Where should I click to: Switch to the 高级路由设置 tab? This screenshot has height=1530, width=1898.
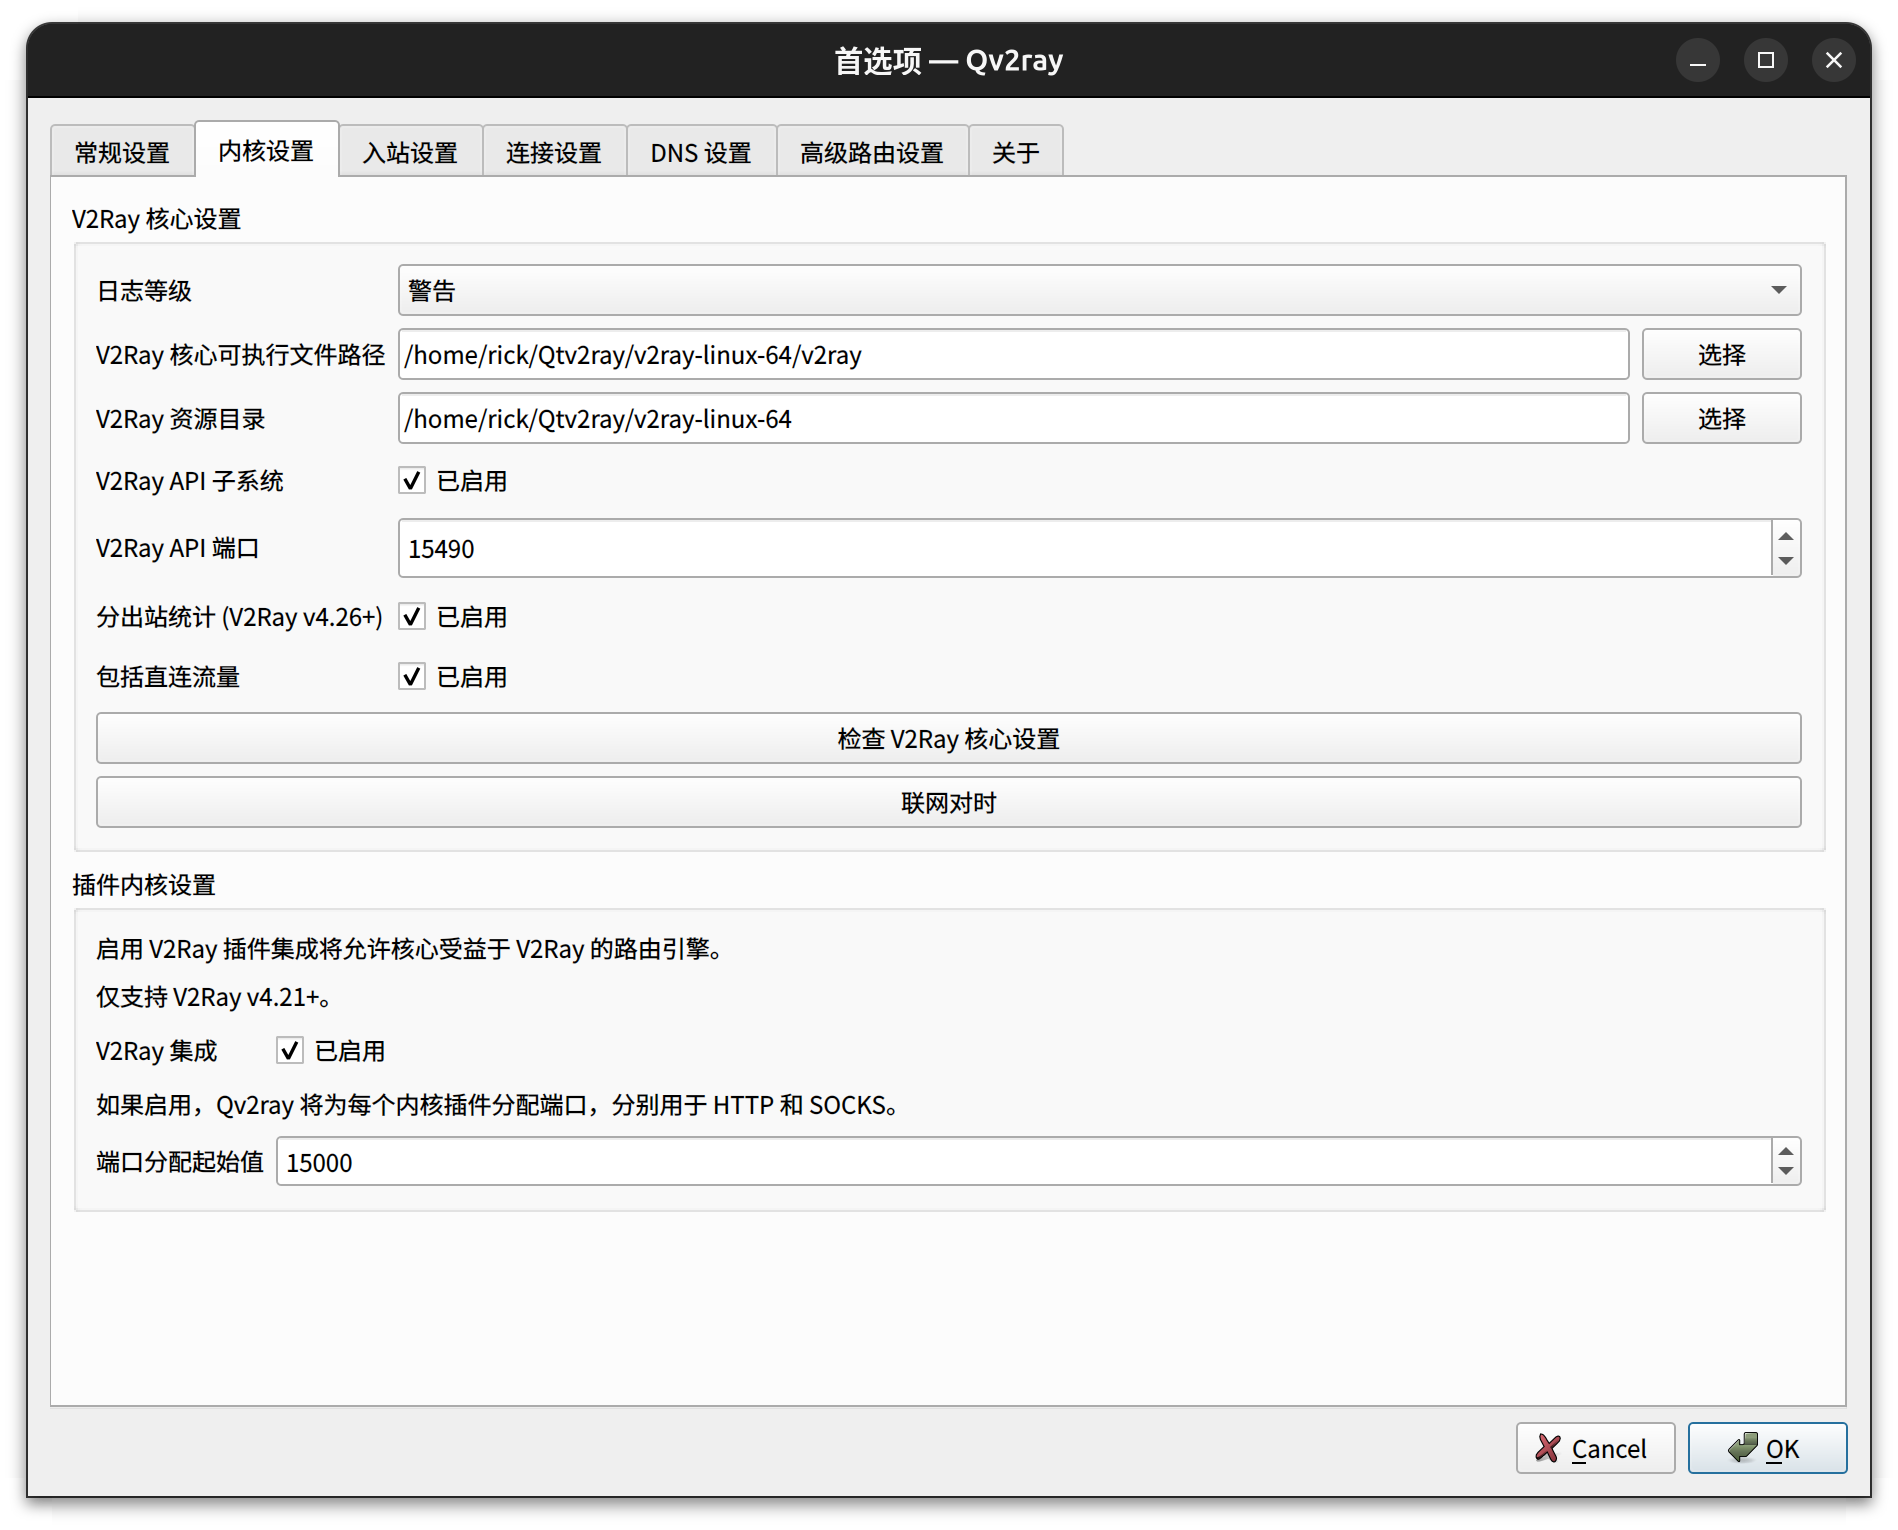(x=872, y=152)
